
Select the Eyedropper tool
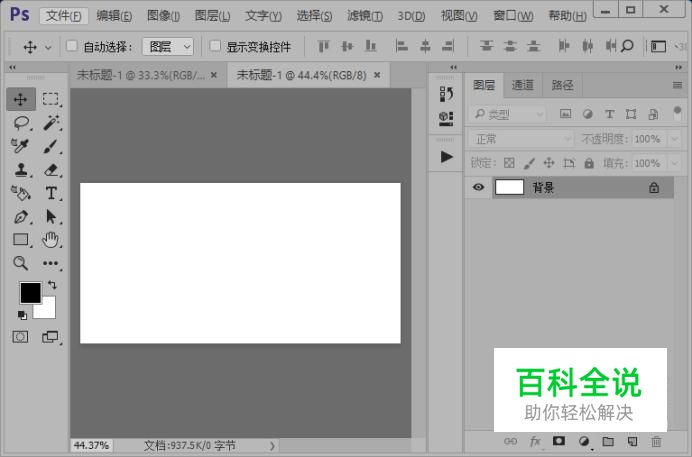point(20,146)
